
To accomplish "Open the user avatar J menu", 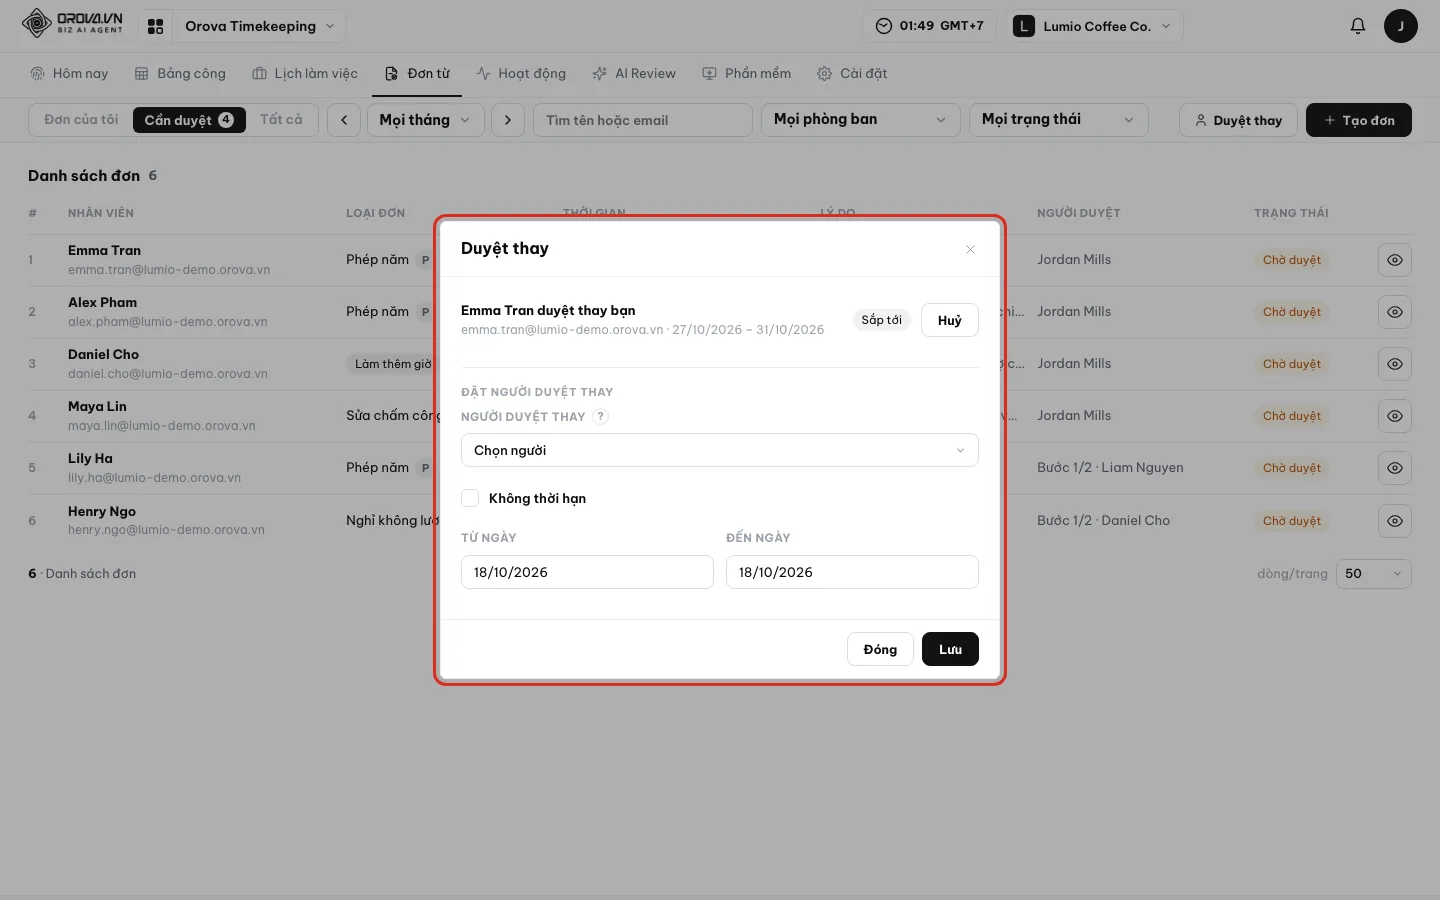I will 1401,26.
